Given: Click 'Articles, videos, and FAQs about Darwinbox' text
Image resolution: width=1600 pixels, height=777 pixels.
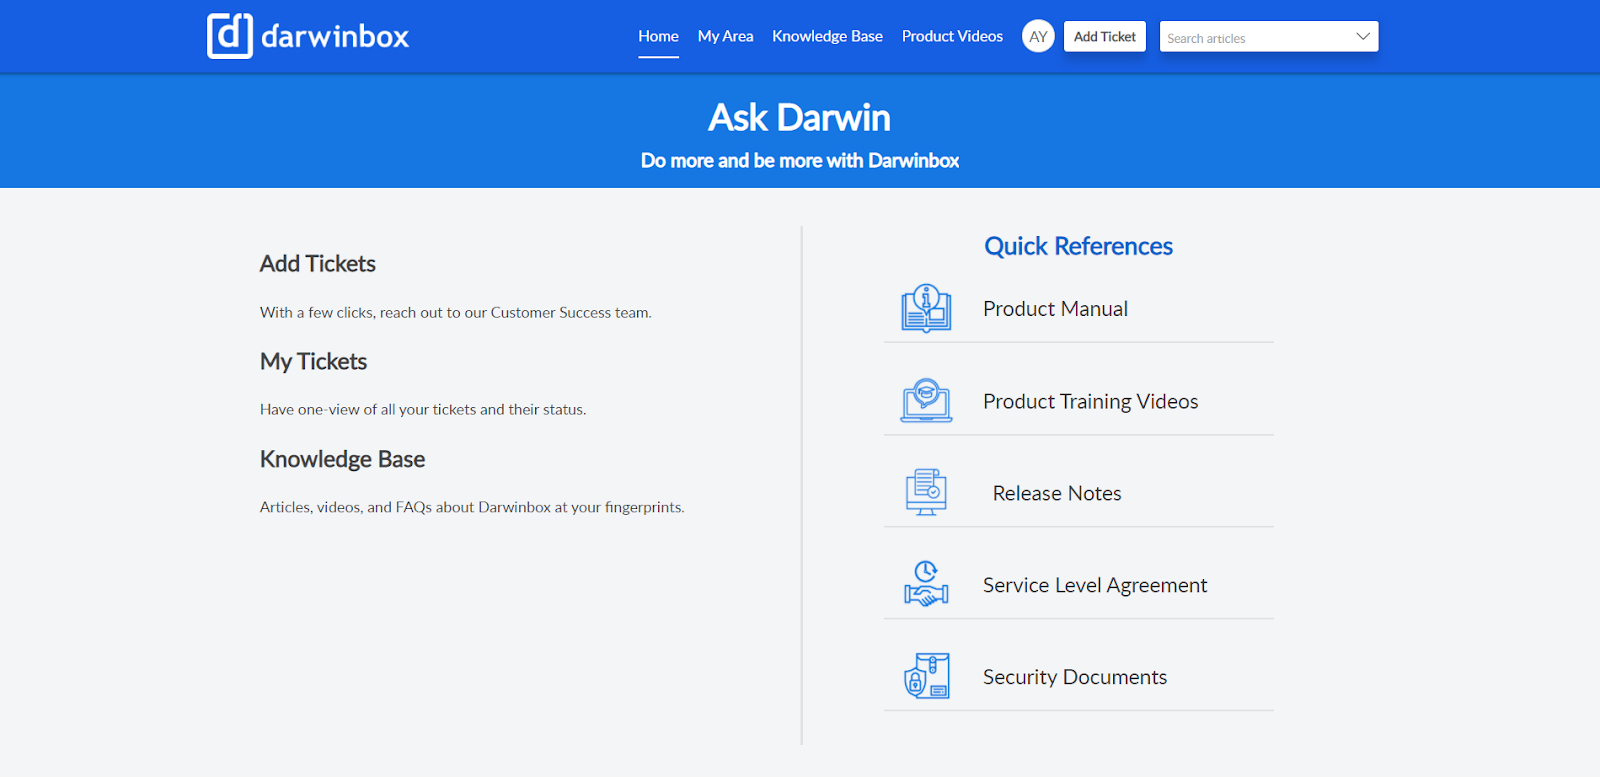Looking at the screenshot, I should point(472,508).
